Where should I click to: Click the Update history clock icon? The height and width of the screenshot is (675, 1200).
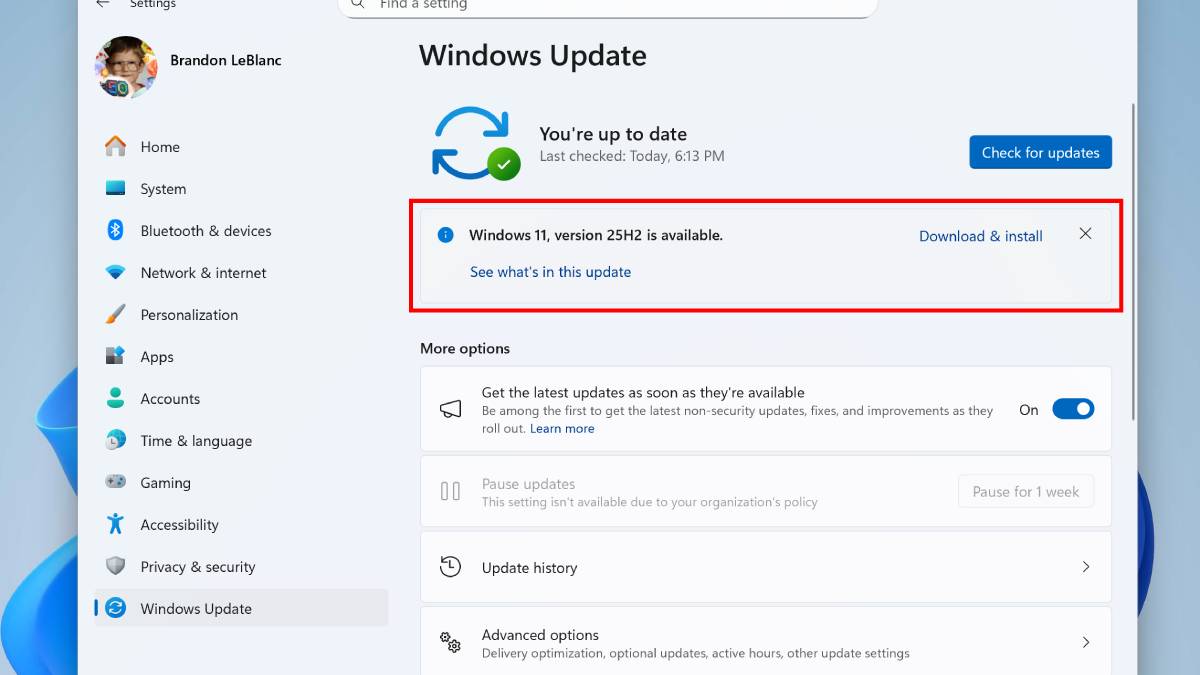(451, 567)
